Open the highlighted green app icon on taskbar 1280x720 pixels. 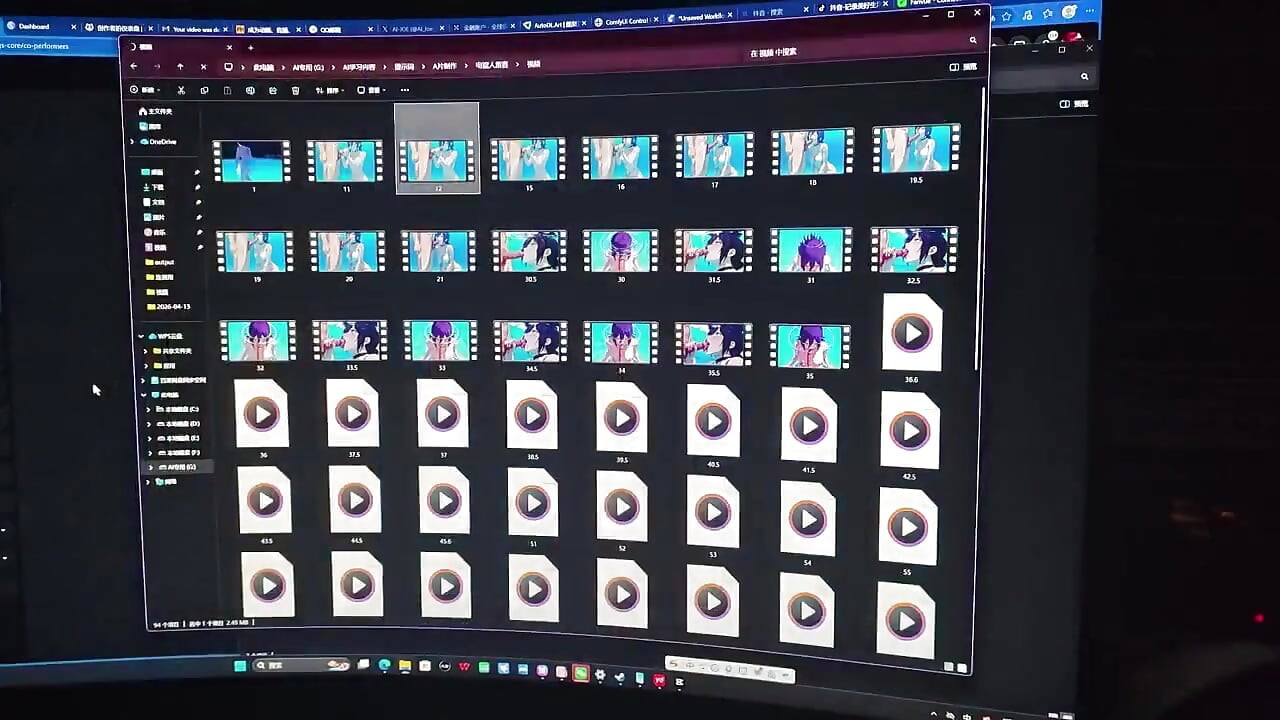(x=580, y=673)
